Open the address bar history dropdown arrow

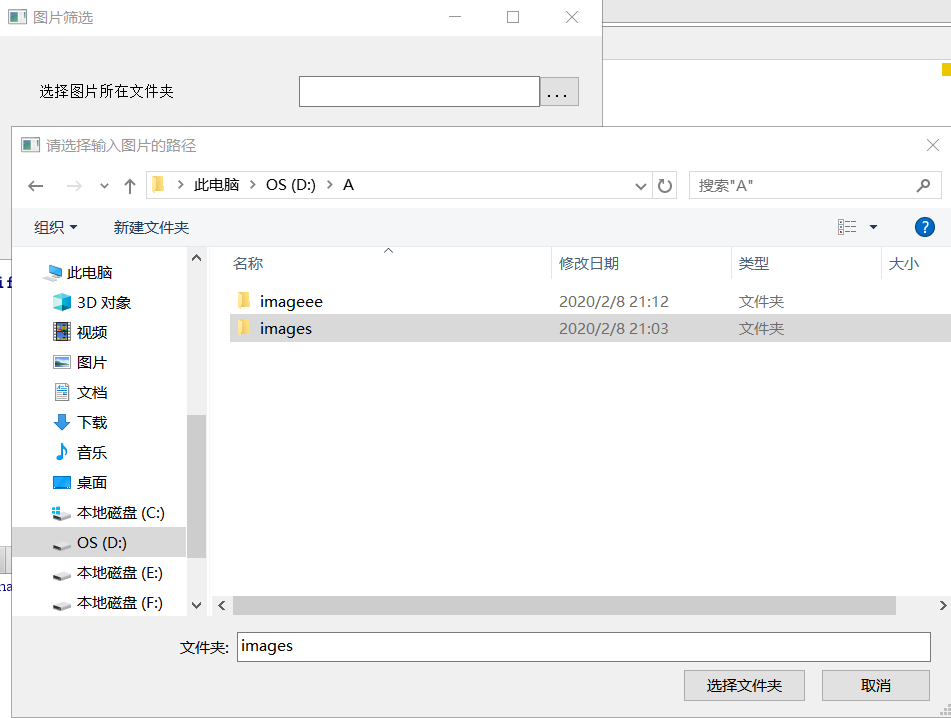pos(640,185)
